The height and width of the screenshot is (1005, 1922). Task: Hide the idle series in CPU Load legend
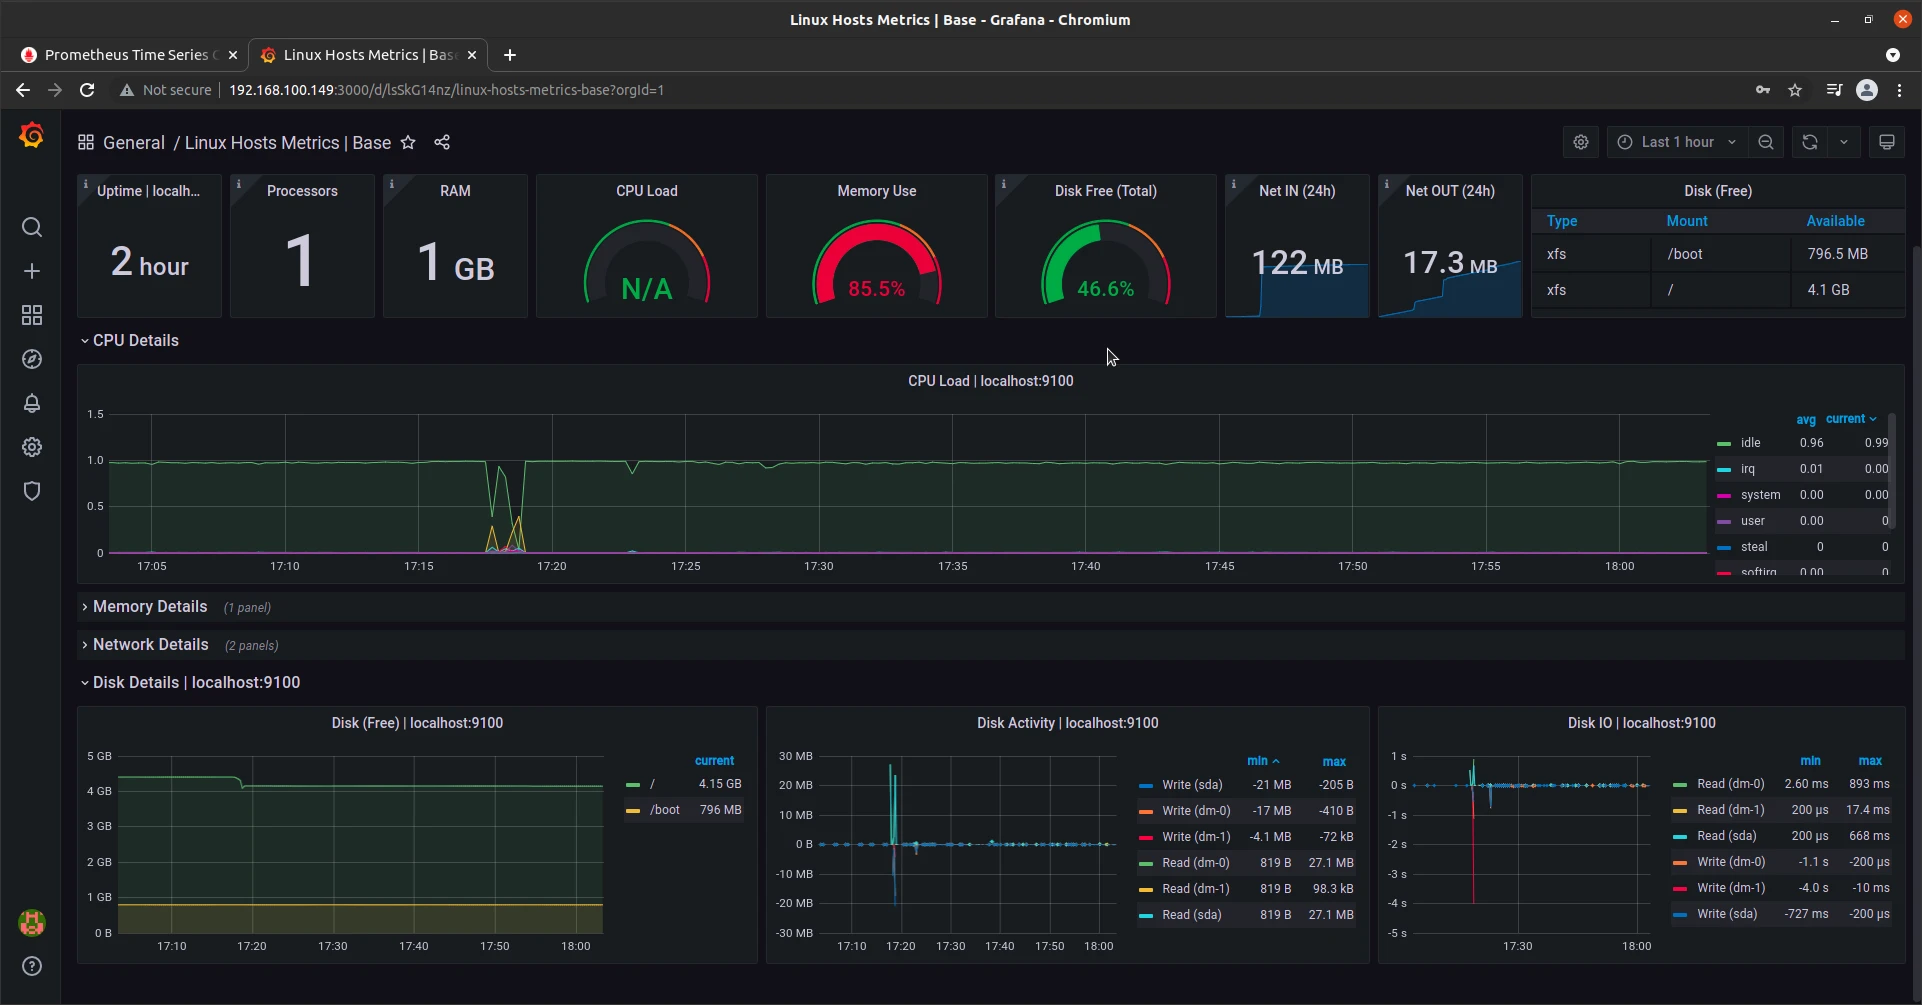(1749, 443)
